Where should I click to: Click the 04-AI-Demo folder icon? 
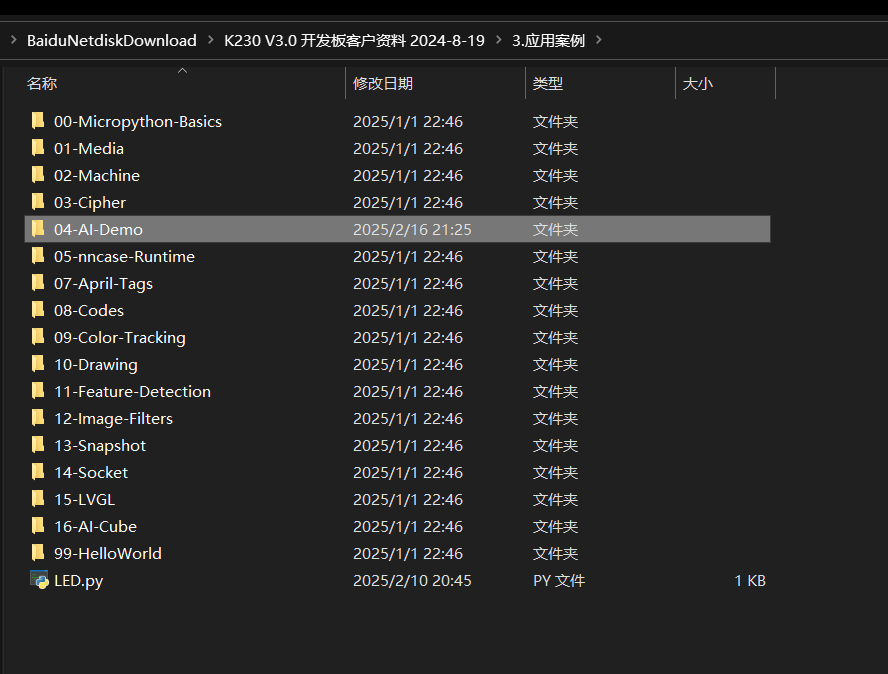click(38, 229)
